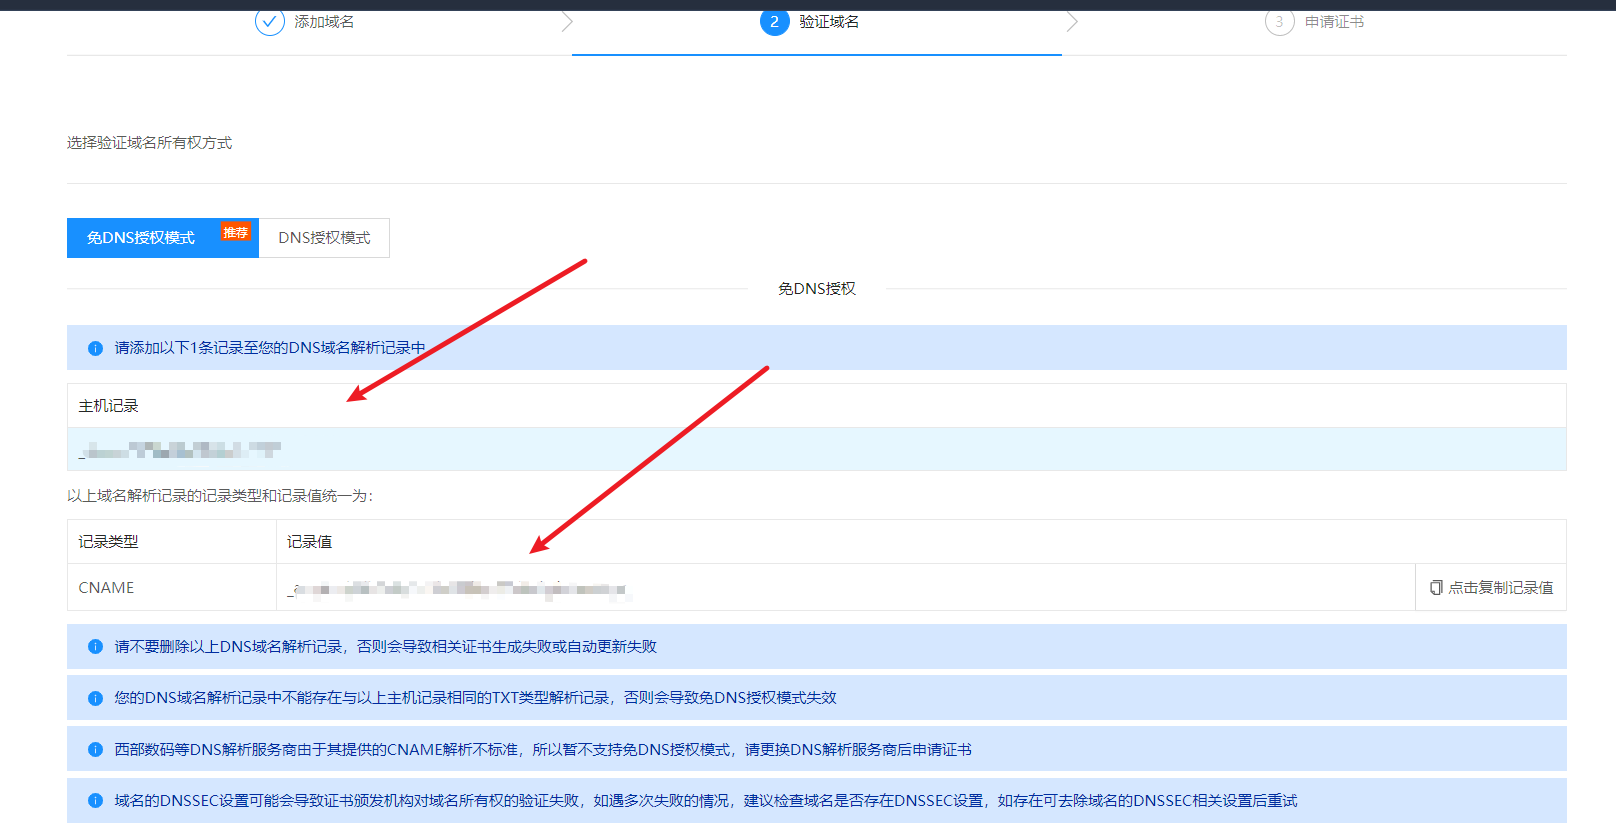Click the 点击复制记录值 copy button

(1491, 588)
